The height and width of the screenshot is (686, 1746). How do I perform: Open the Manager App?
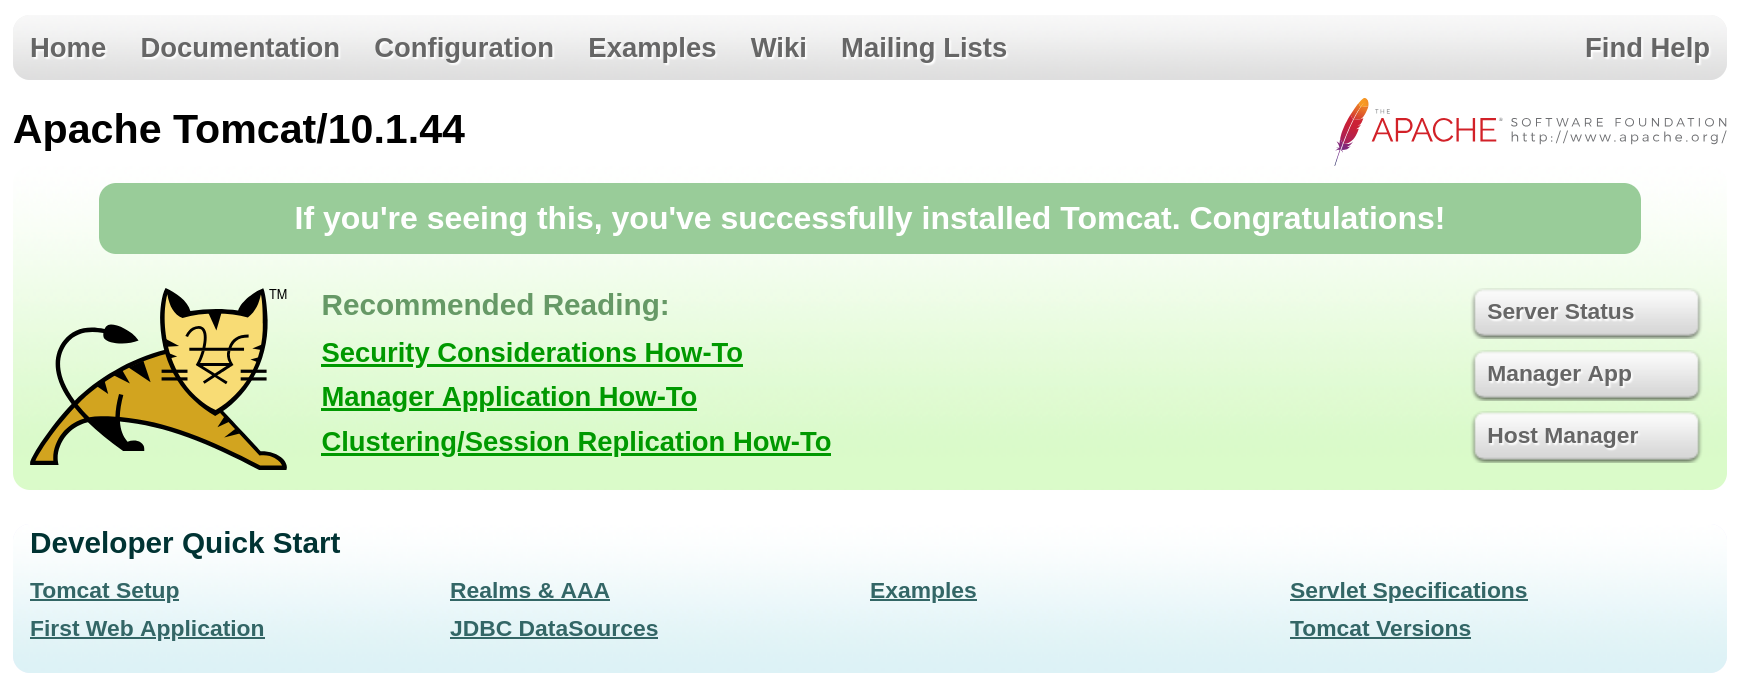coord(1585,373)
